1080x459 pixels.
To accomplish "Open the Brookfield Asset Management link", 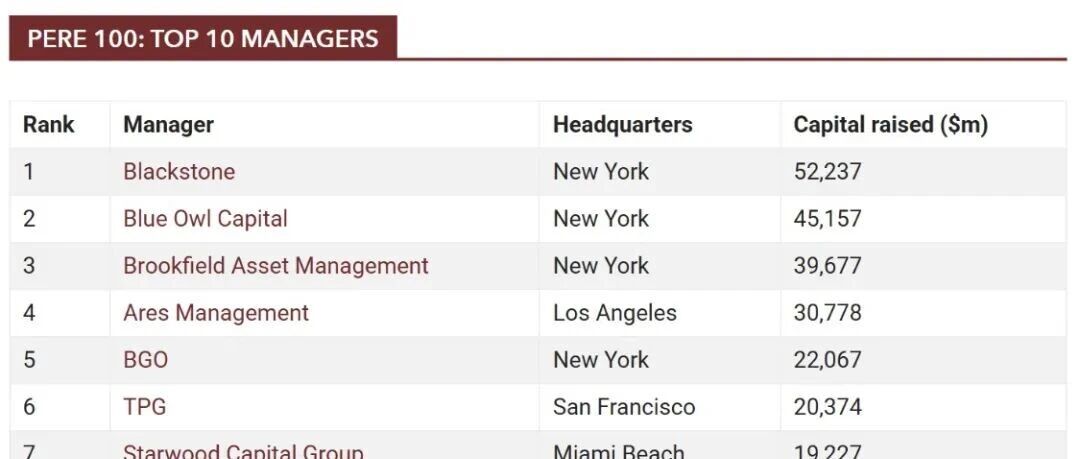I will pyautogui.click(x=276, y=265).
